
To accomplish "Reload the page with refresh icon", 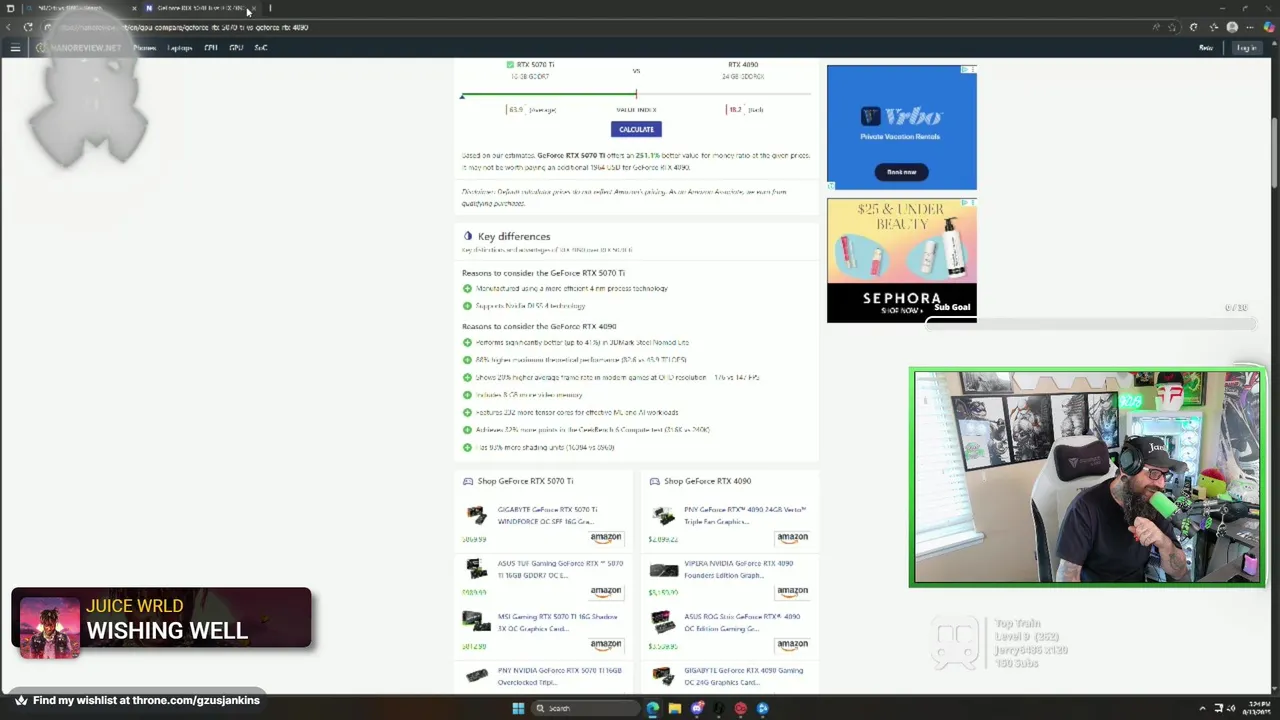I will point(28,27).
